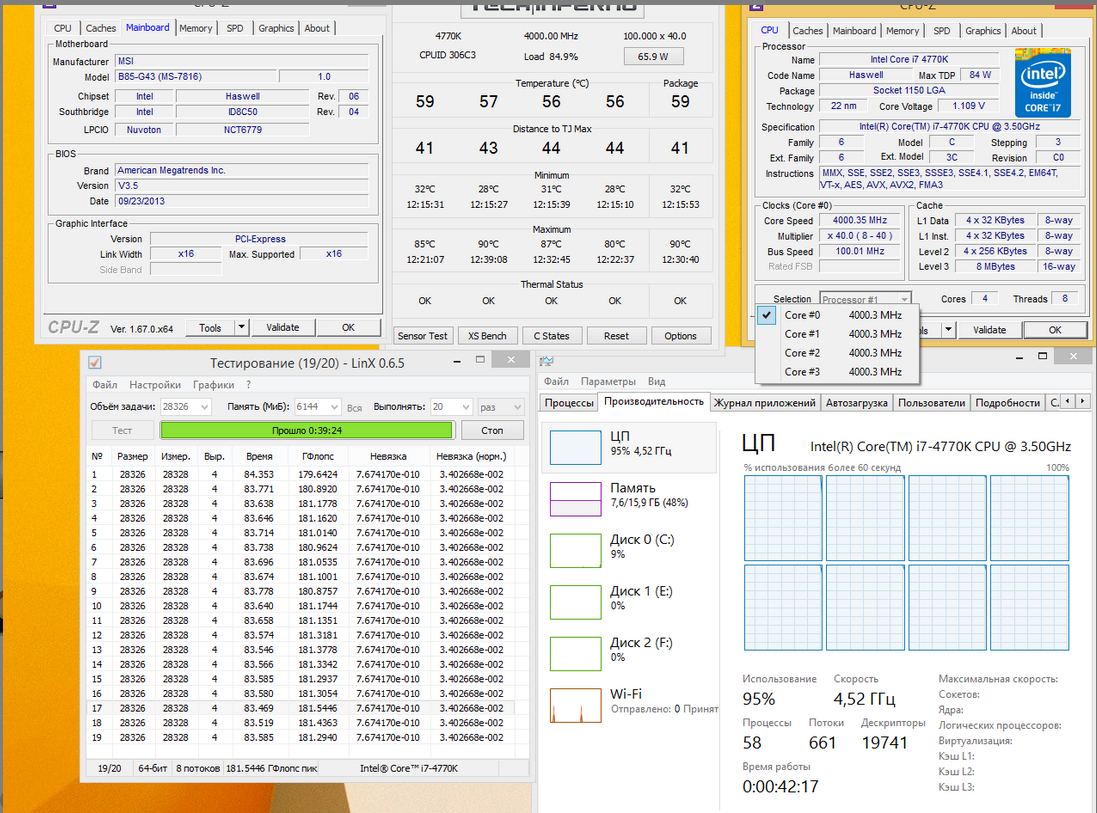The image size is (1097, 813).
Task: Open the Память (МиБ) 6144 dropdown
Action: click(317, 406)
